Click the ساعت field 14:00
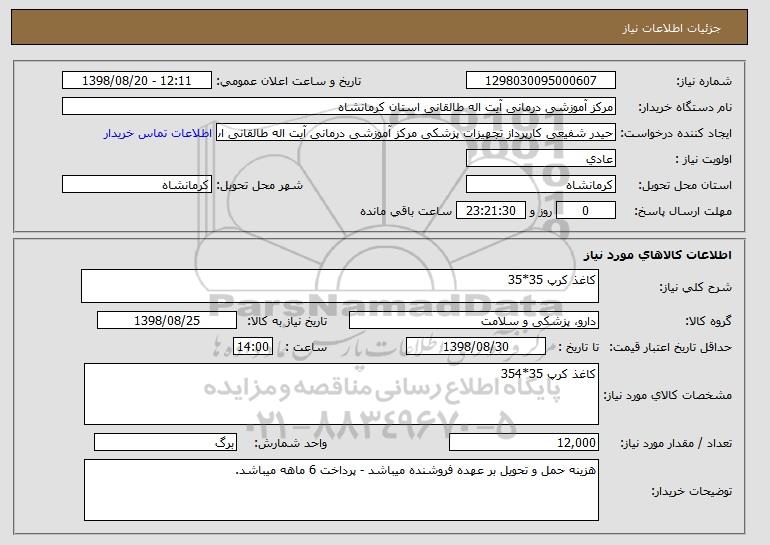 (x=253, y=347)
